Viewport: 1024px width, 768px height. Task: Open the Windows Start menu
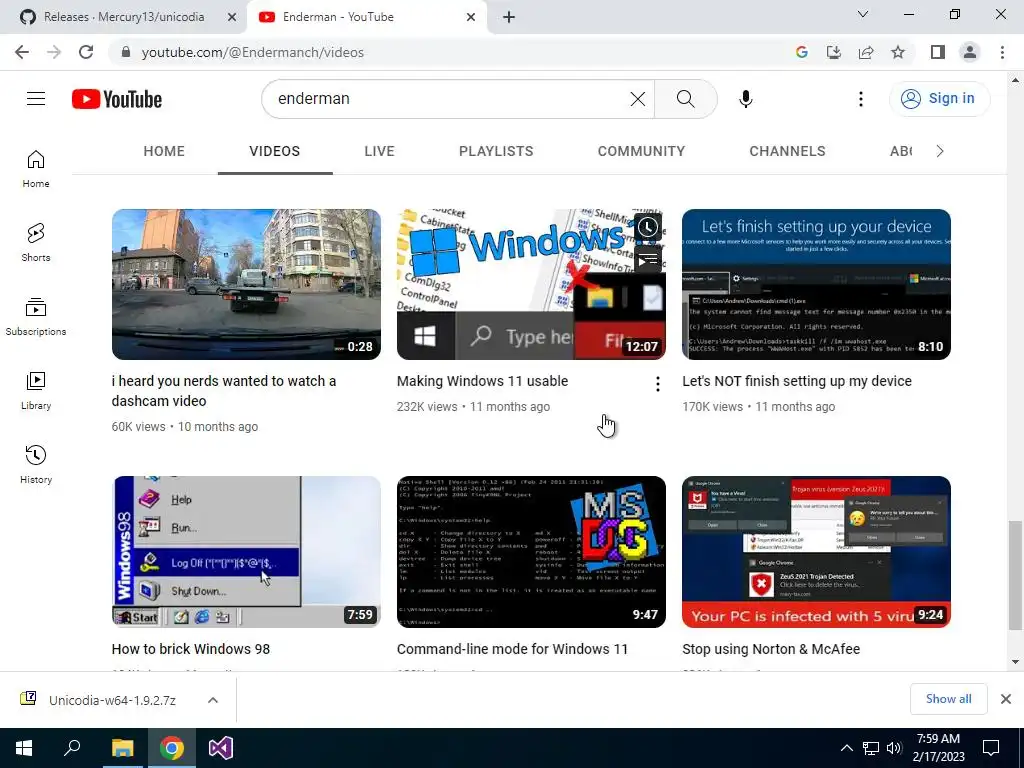click(x=24, y=748)
